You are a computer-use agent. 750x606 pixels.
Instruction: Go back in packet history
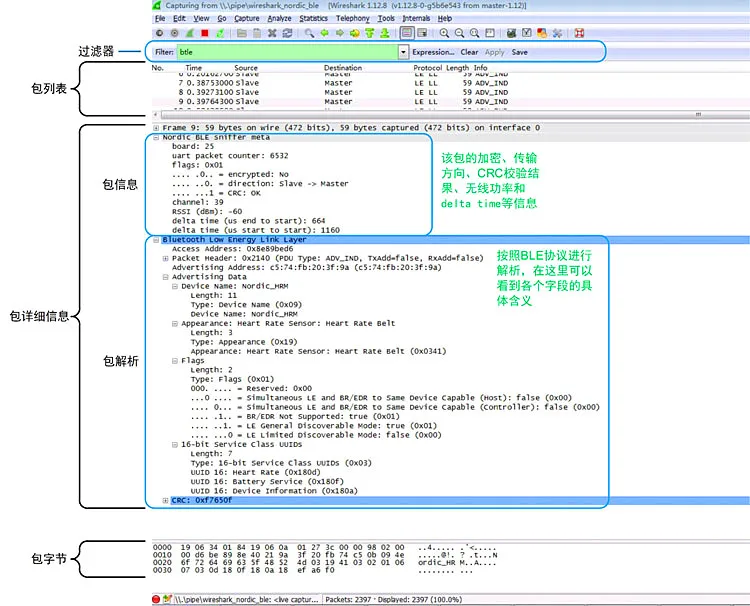point(324,33)
